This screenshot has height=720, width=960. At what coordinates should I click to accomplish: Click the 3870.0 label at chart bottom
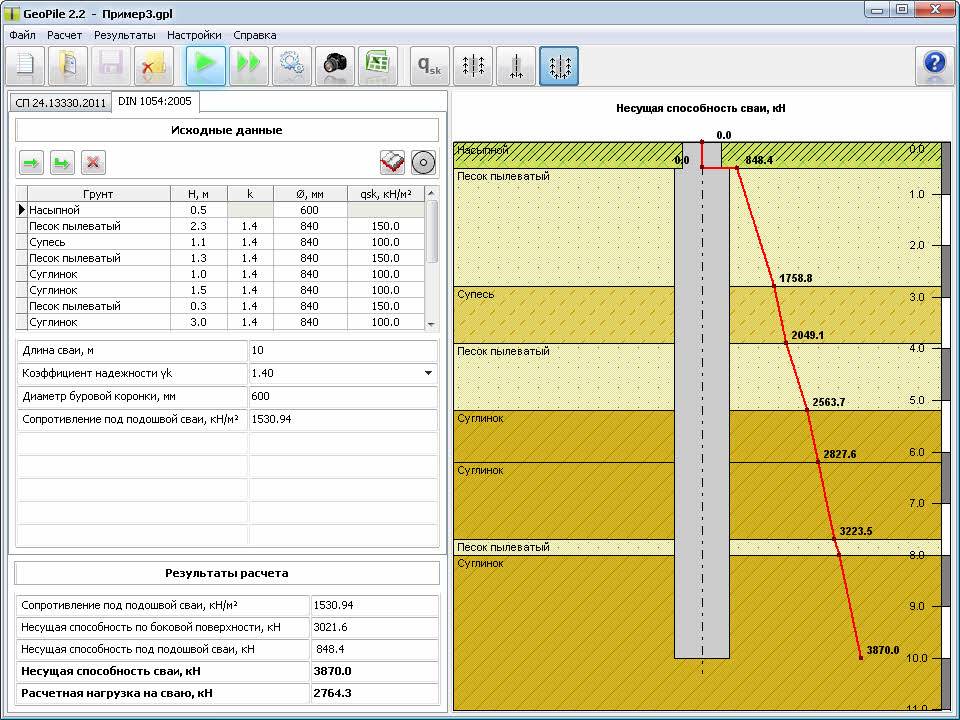[x=883, y=650]
